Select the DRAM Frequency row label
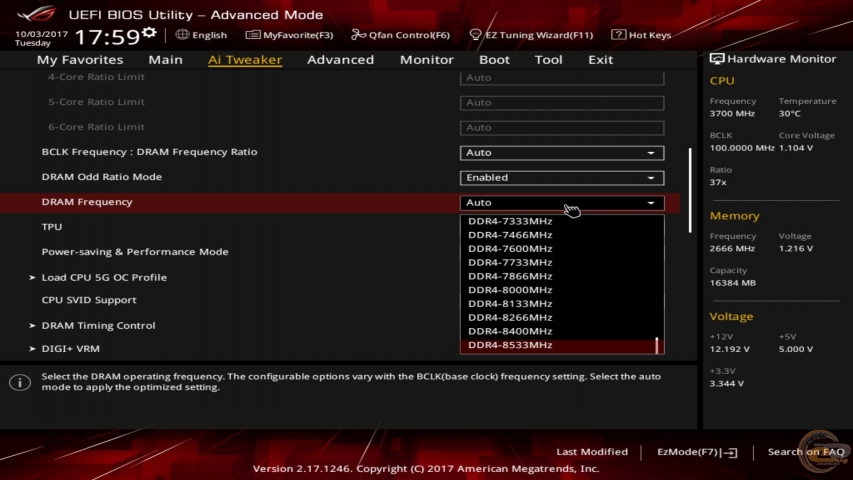The height and width of the screenshot is (480, 853). pos(87,202)
